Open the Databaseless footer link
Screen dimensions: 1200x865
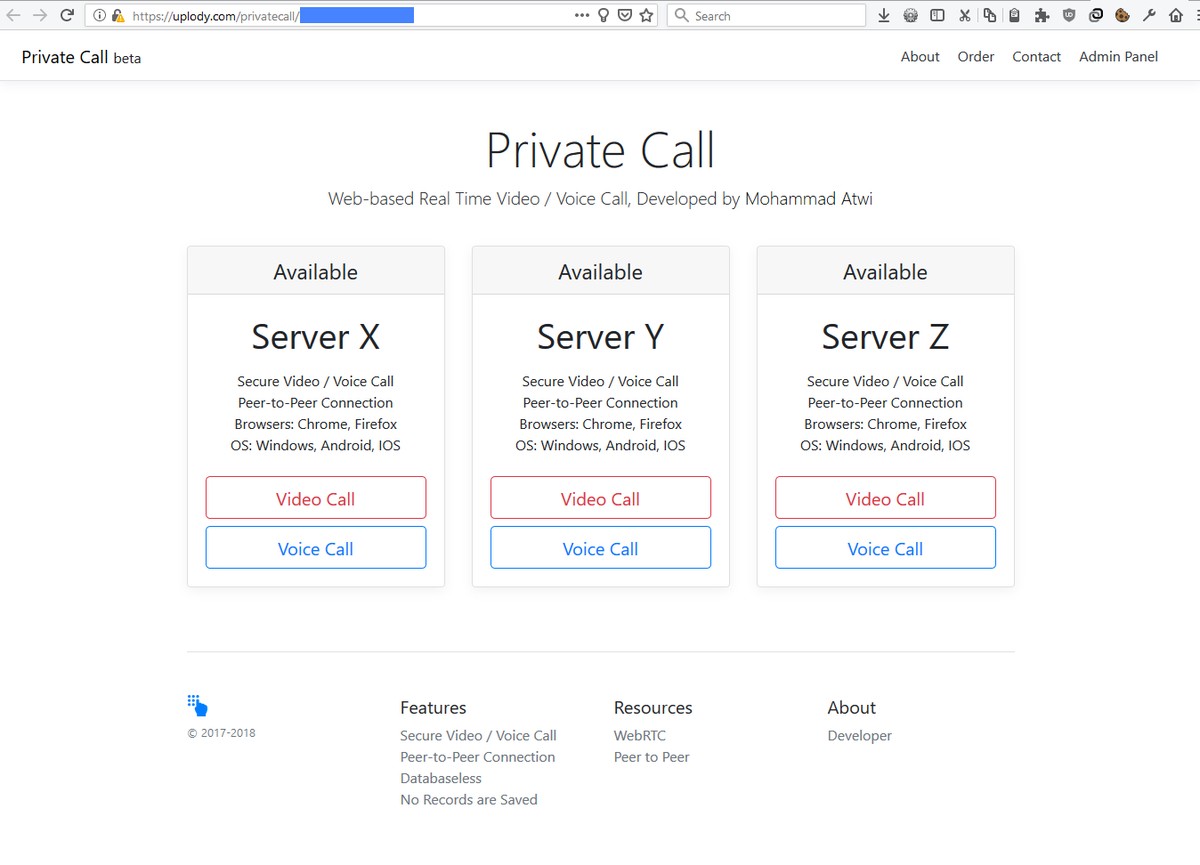[x=440, y=778]
